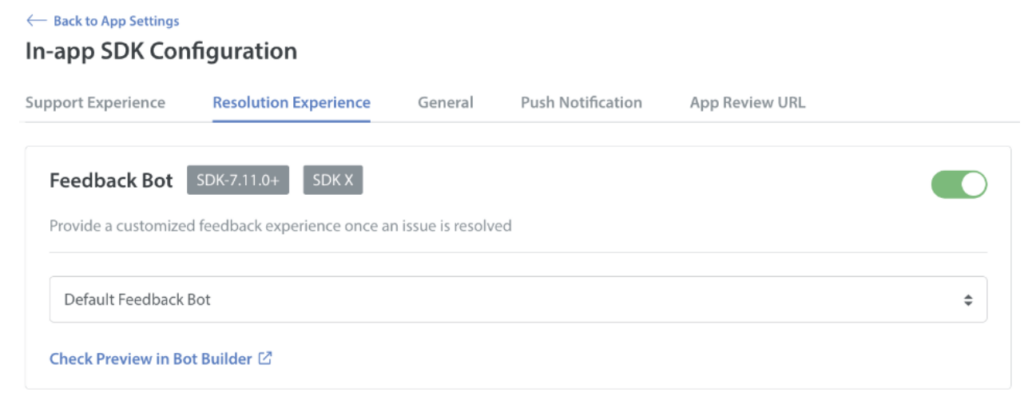Open the Default Feedback Bot dropdown
The width and height of the screenshot is (1024, 396).
click(x=518, y=299)
